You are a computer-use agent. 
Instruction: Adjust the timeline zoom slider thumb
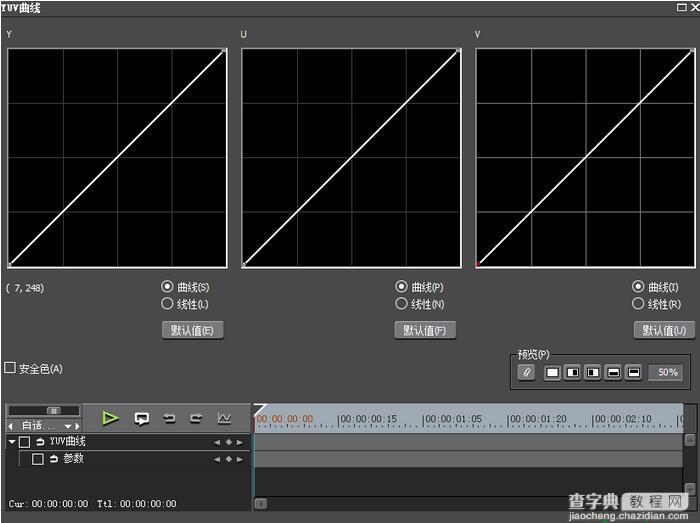pos(54,411)
